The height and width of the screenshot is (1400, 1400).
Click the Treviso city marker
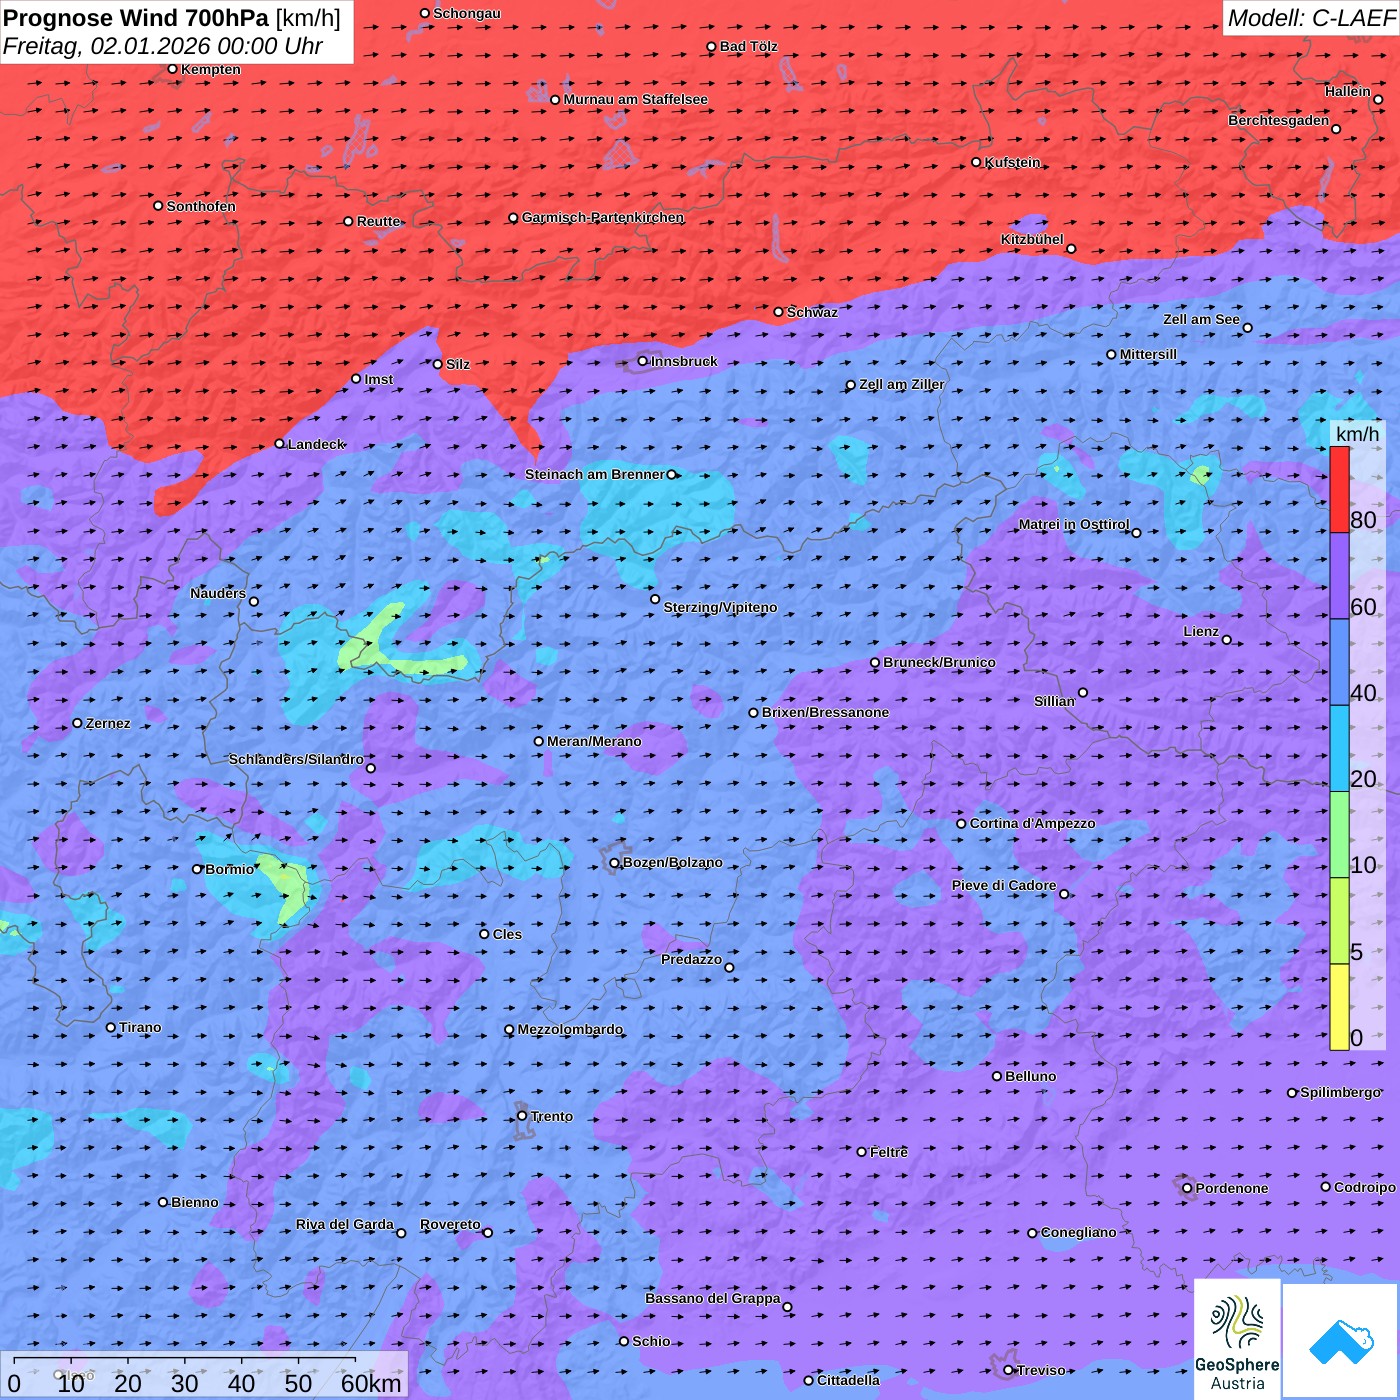(x=1009, y=1370)
